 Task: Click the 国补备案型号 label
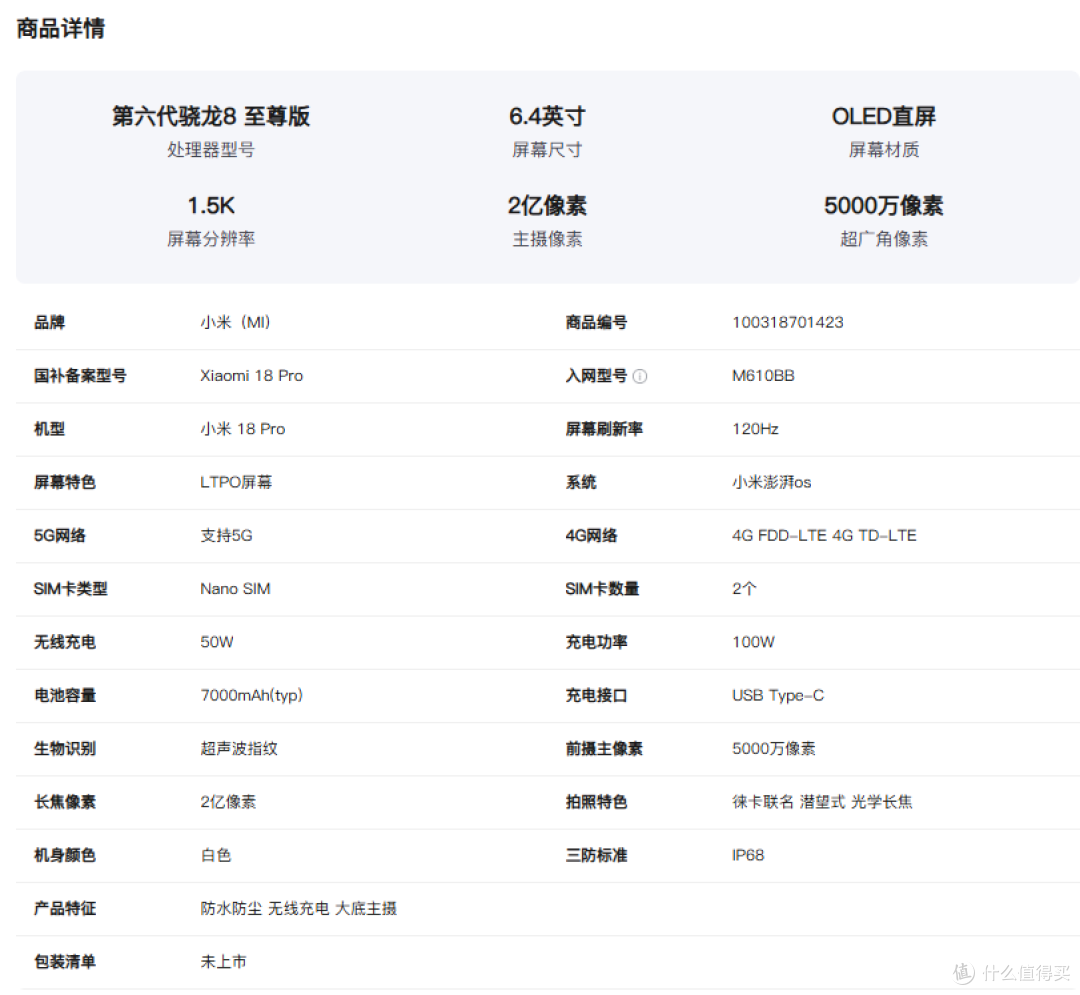(81, 376)
